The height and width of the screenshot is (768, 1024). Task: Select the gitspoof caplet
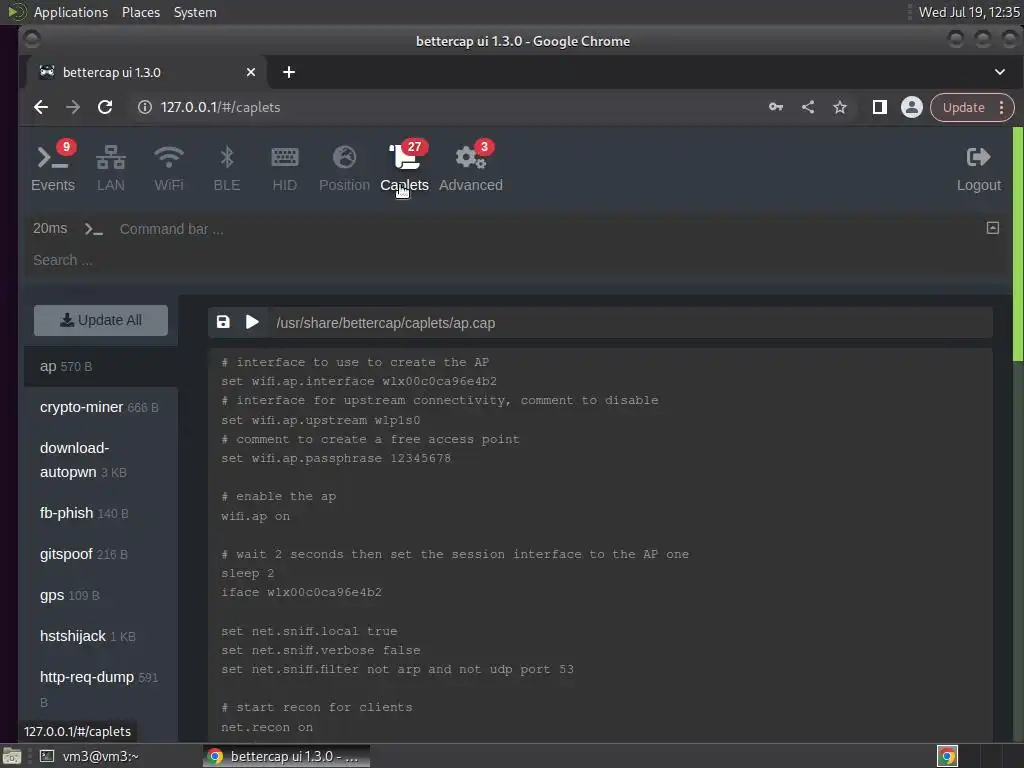(101, 554)
